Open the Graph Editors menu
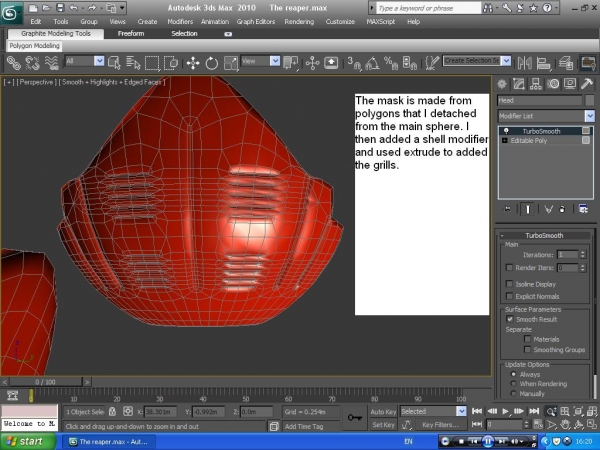Viewport: 600px width, 450px height. pos(256,22)
